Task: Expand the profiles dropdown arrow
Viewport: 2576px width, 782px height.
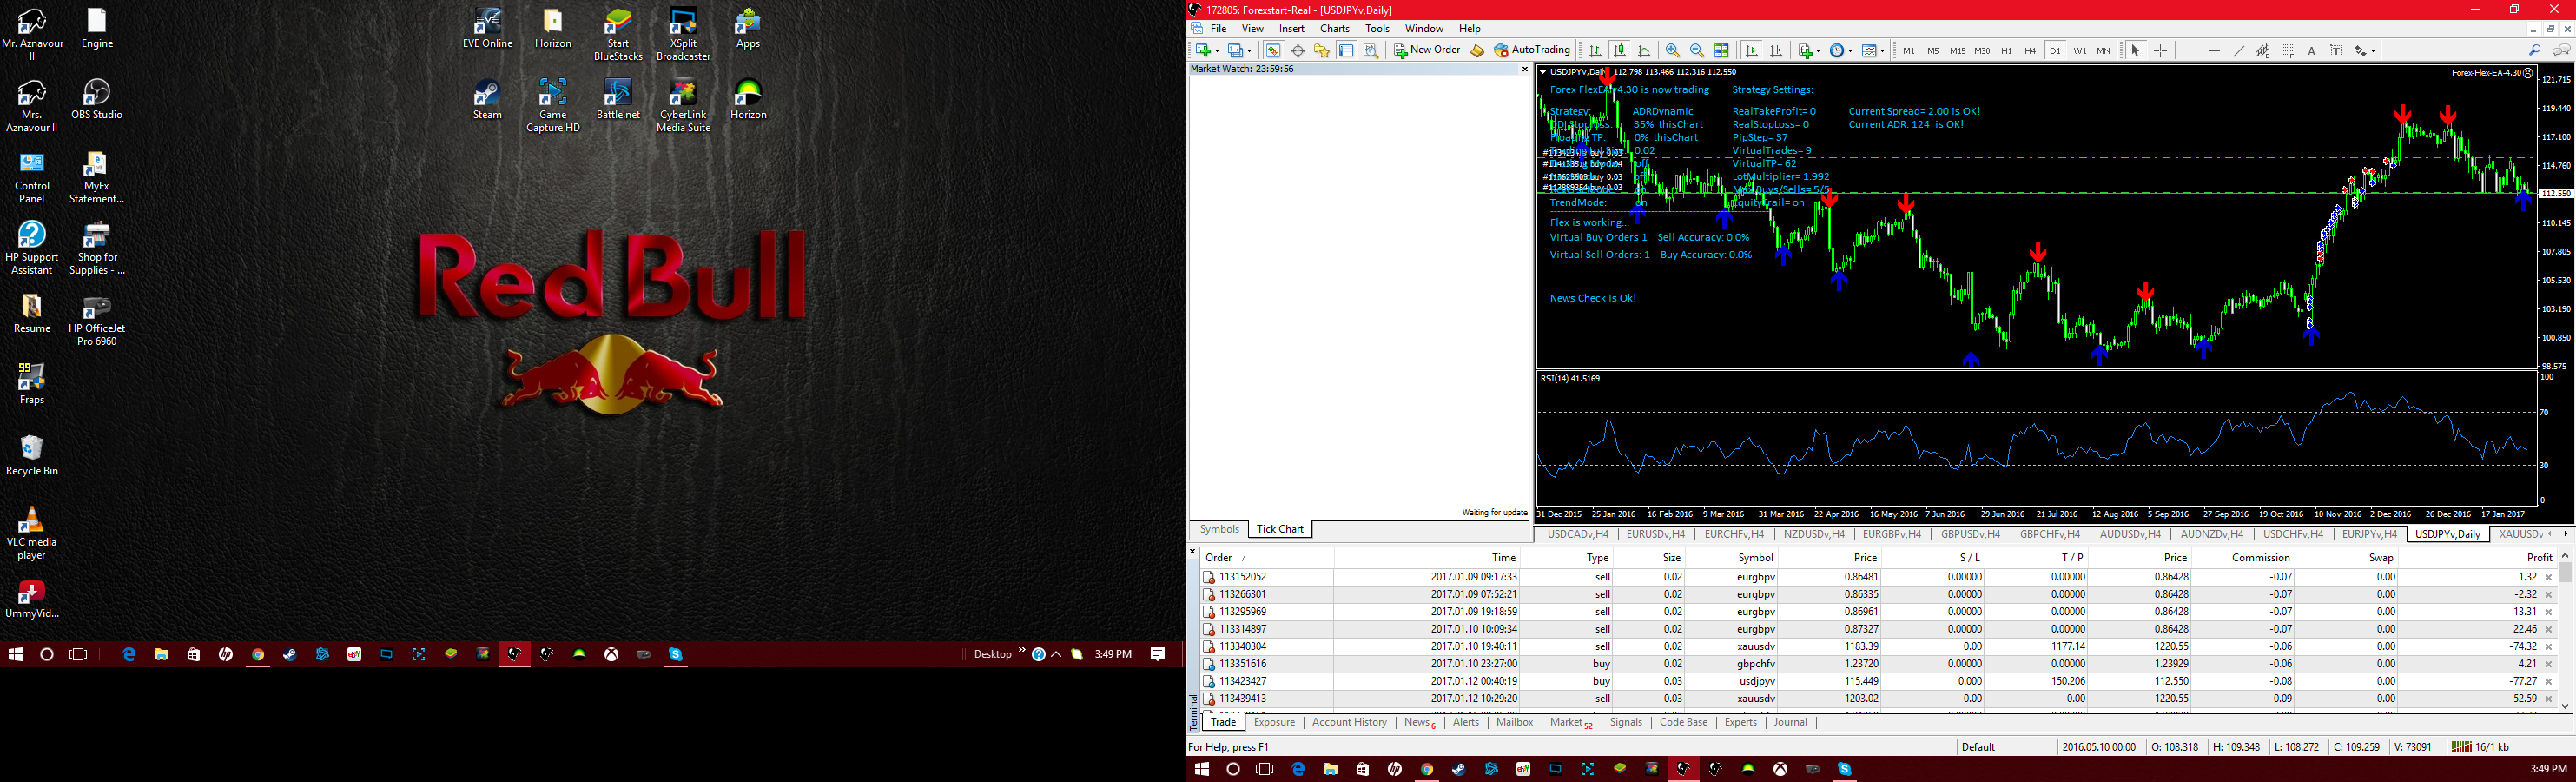Action: pyautogui.click(x=1250, y=50)
